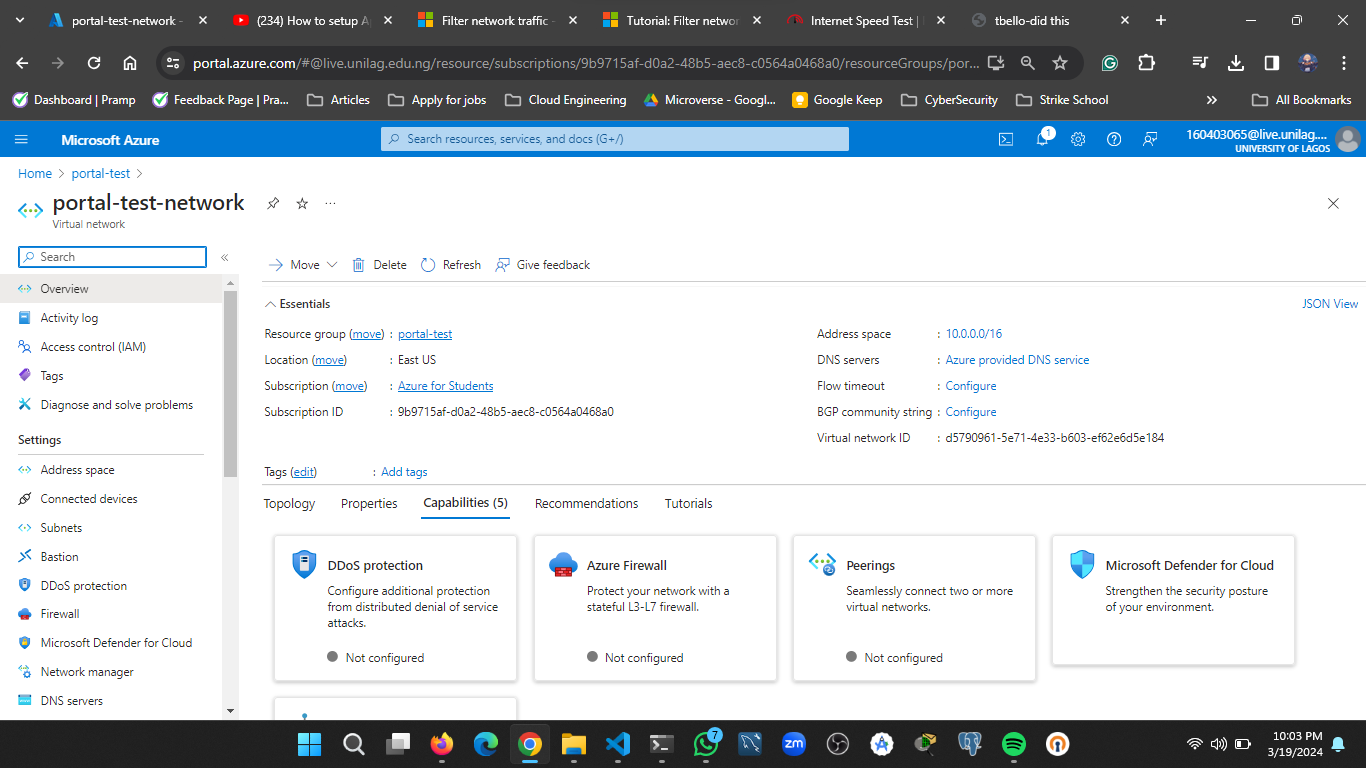Switch to the Recommendations tab
The height and width of the screenshot is (768, 1366).
click(x=586, y=504)
